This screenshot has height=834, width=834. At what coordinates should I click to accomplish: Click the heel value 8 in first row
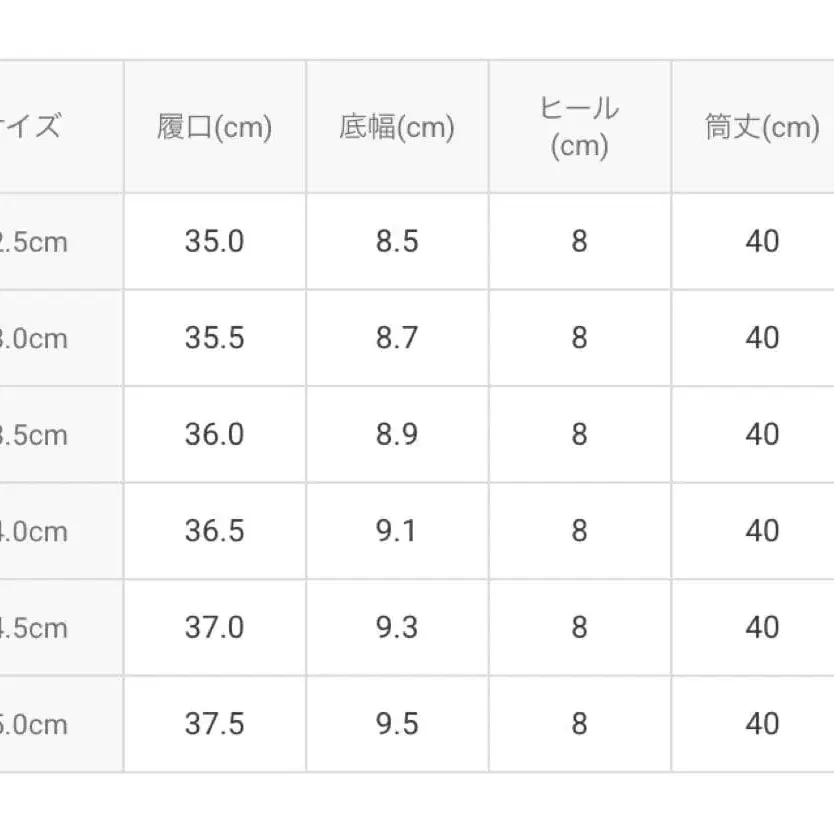(579, 242)
